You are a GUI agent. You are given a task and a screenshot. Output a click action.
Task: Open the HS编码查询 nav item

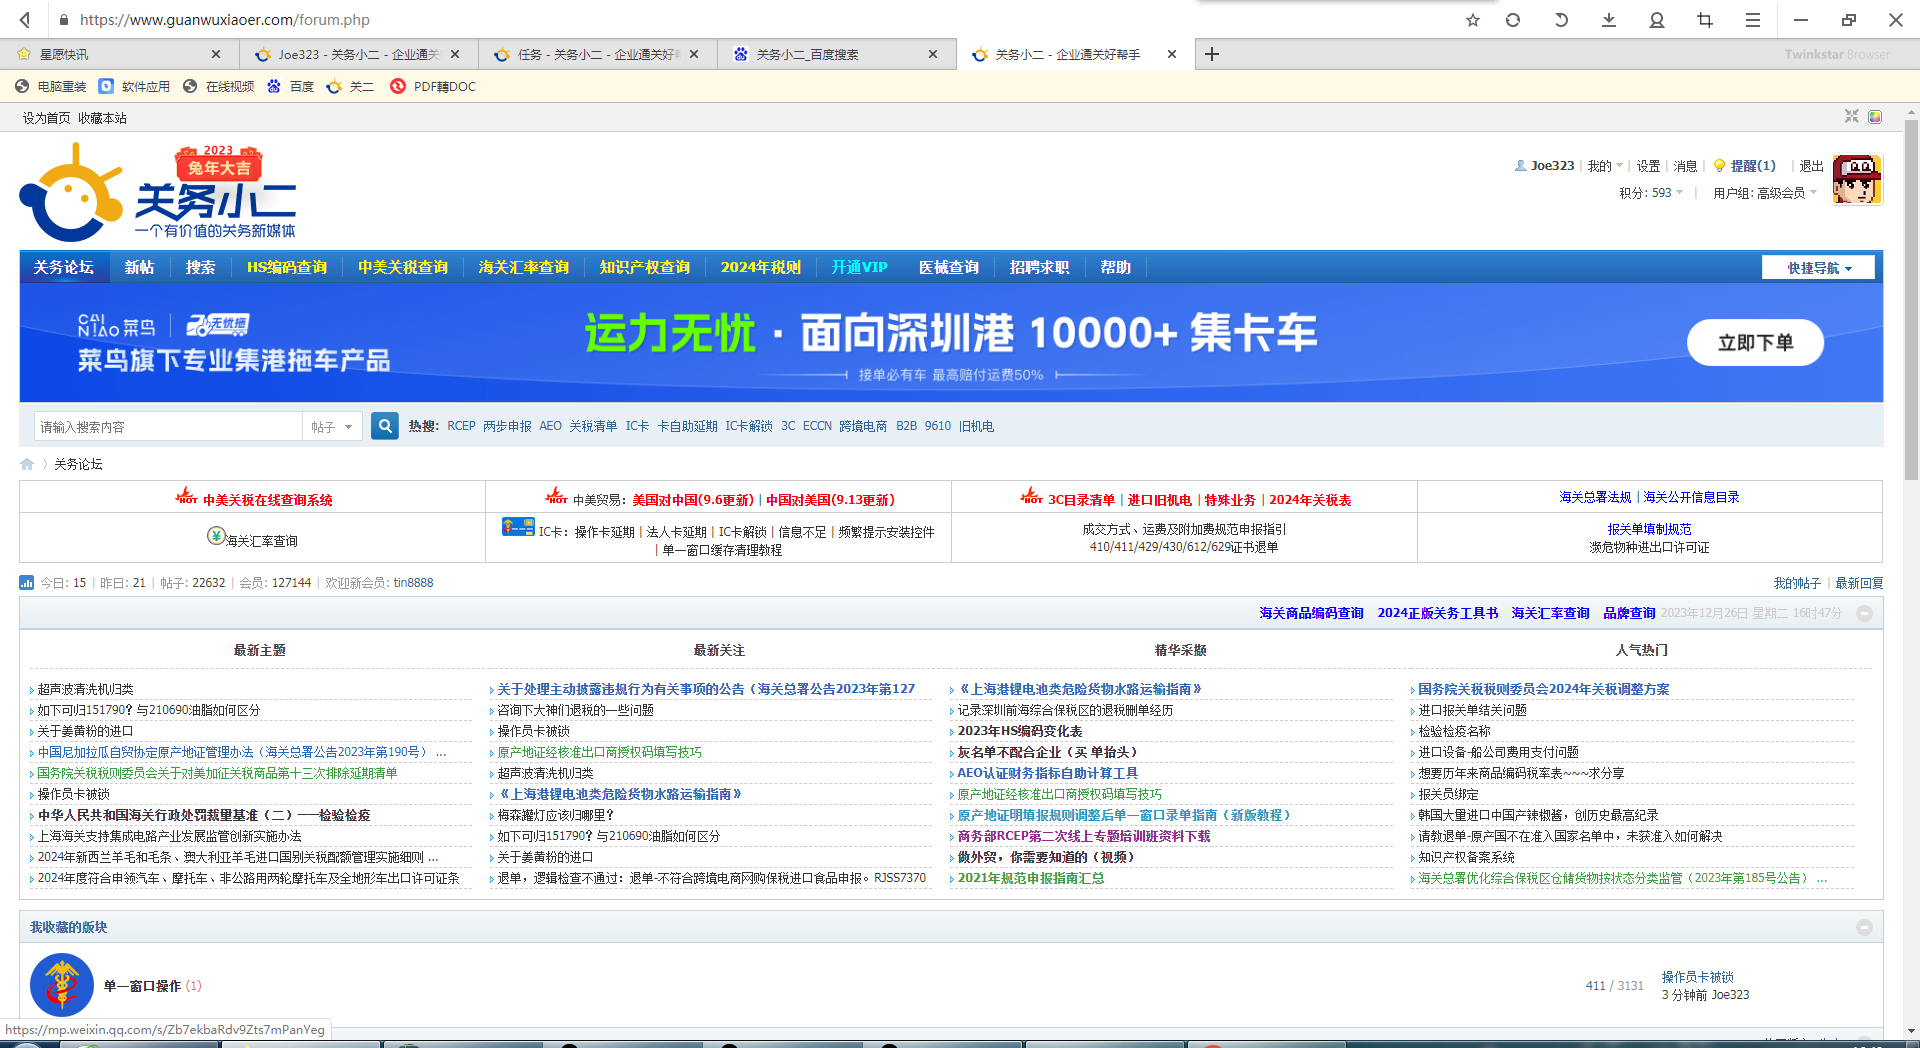point(287,267)
